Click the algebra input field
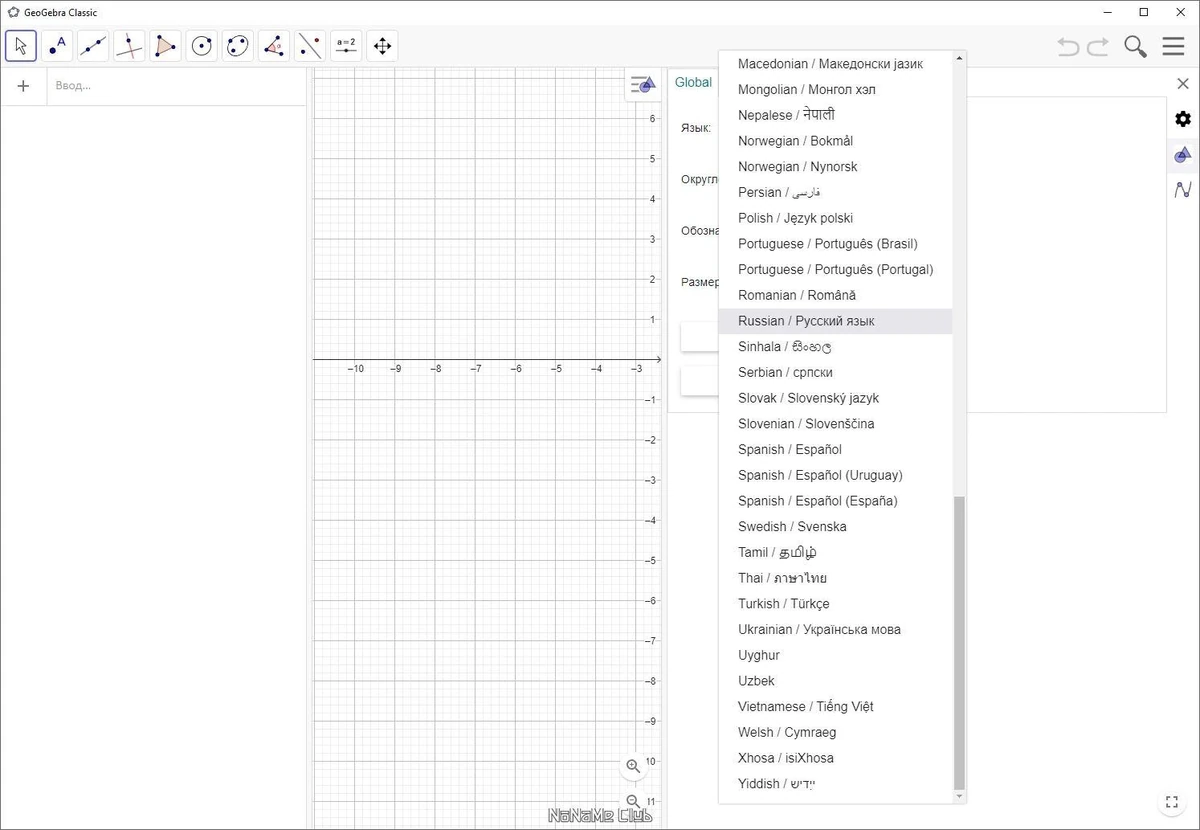 click(176, 86)
